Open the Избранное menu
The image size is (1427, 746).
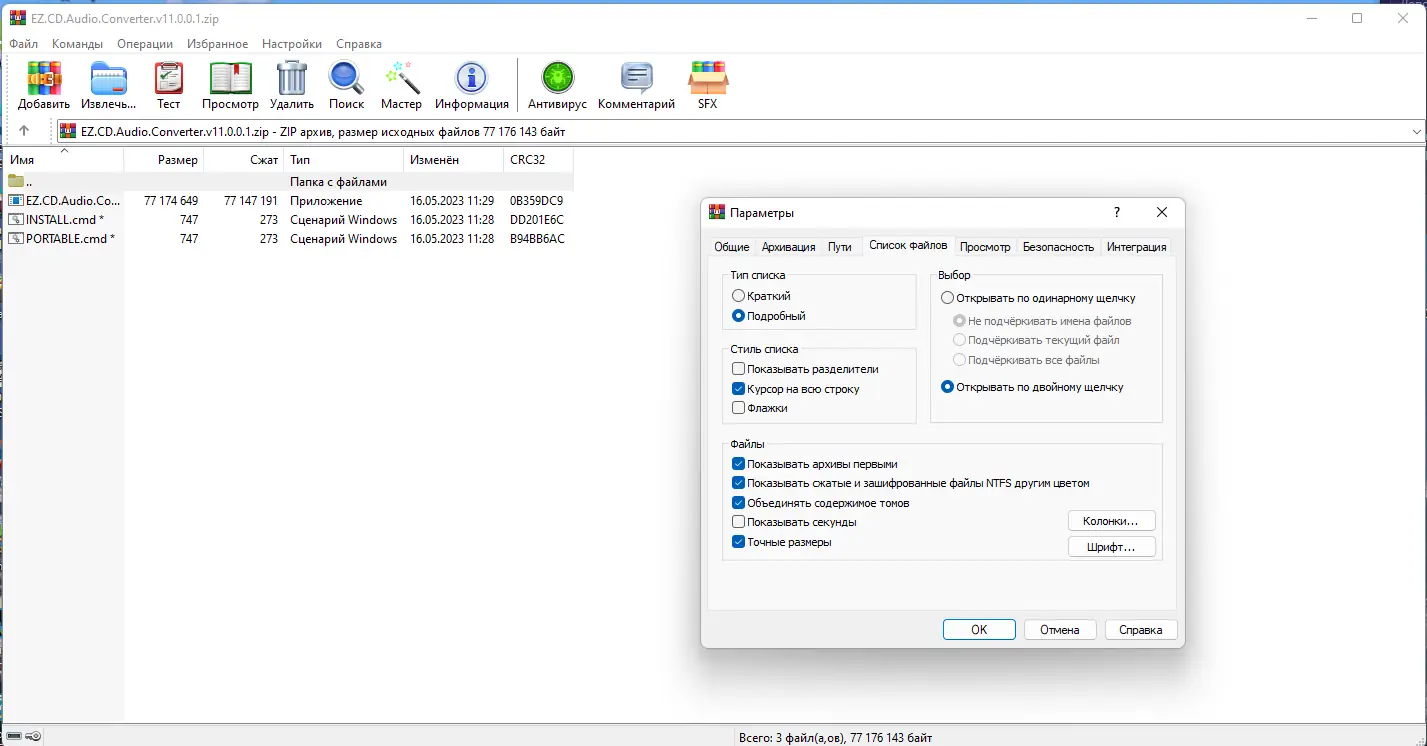[x=217, y=44]
